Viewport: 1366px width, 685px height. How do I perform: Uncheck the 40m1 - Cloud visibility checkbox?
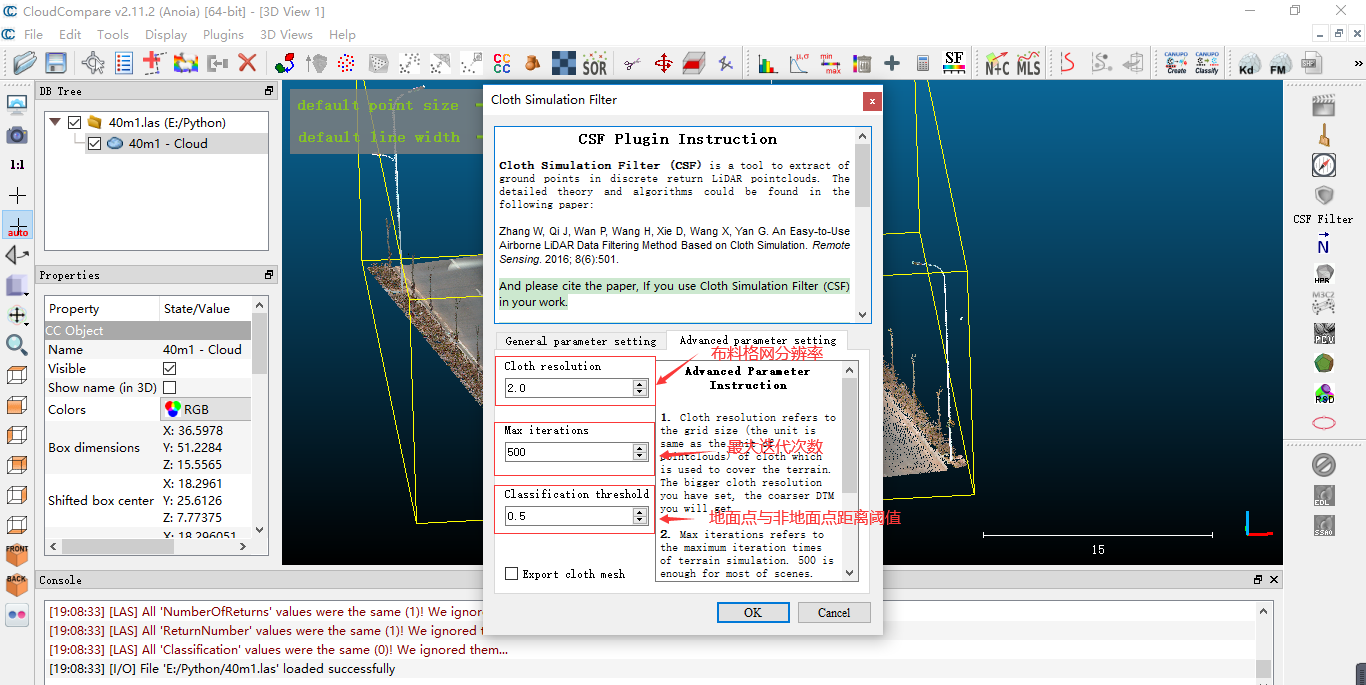point(93,141)
